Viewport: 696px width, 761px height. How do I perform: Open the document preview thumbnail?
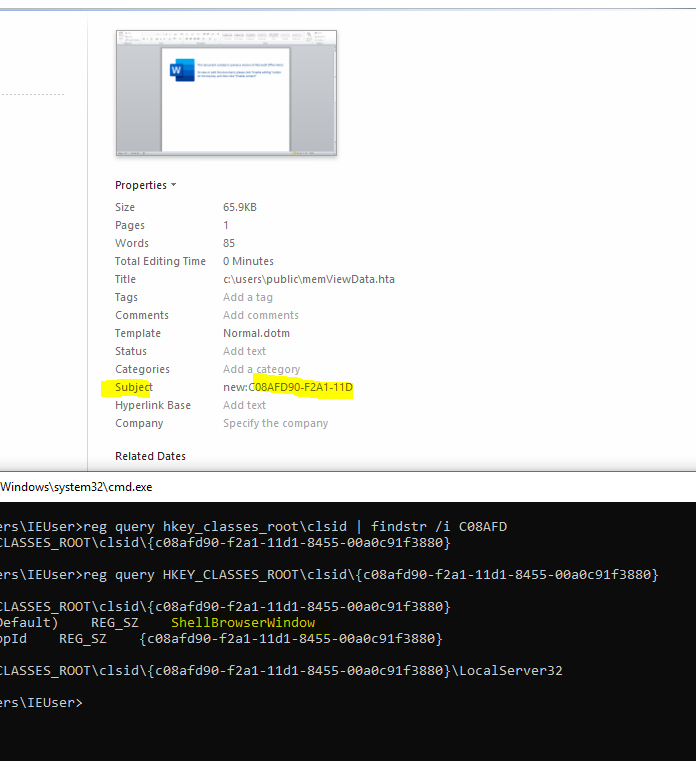[x=226, y=93]
